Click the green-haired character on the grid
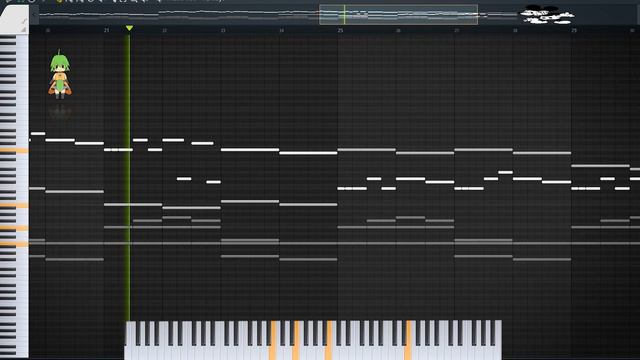Viewport: 640px width, 360px height. tap(60, 75)
